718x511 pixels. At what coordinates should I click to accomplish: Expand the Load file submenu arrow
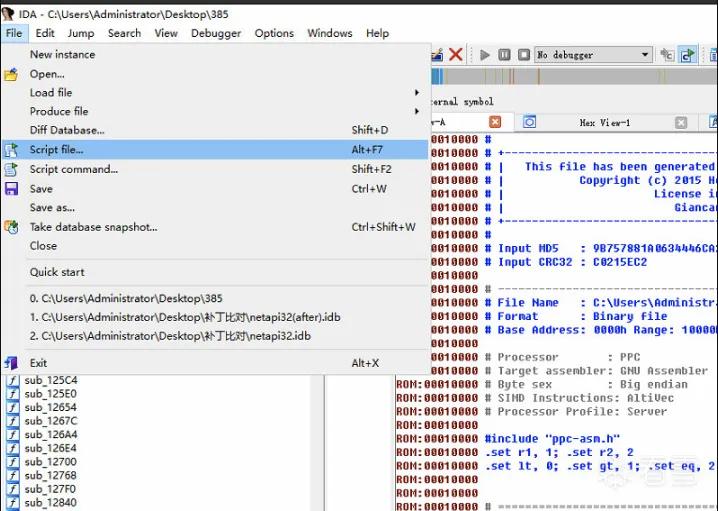coord(417,92)
